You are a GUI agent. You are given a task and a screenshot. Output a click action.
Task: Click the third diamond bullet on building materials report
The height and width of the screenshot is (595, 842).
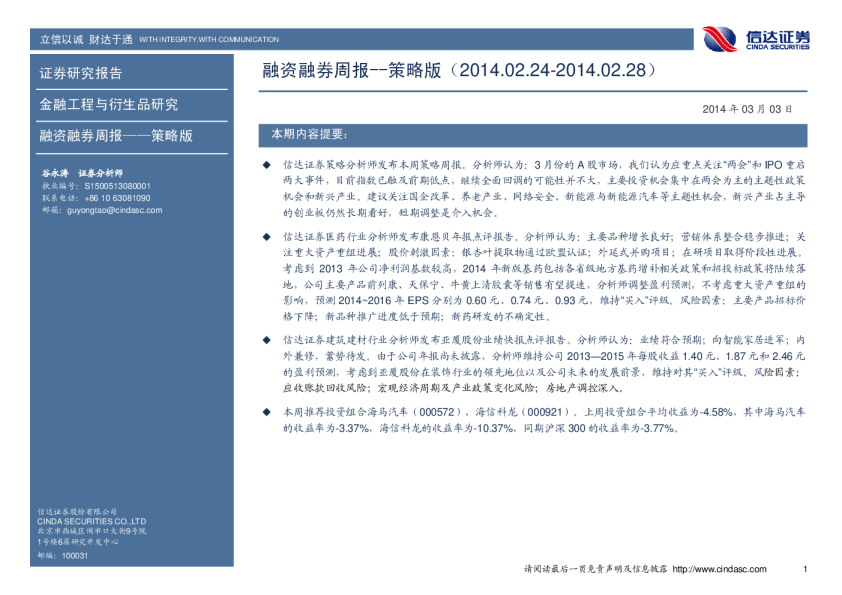click(265, 340)
